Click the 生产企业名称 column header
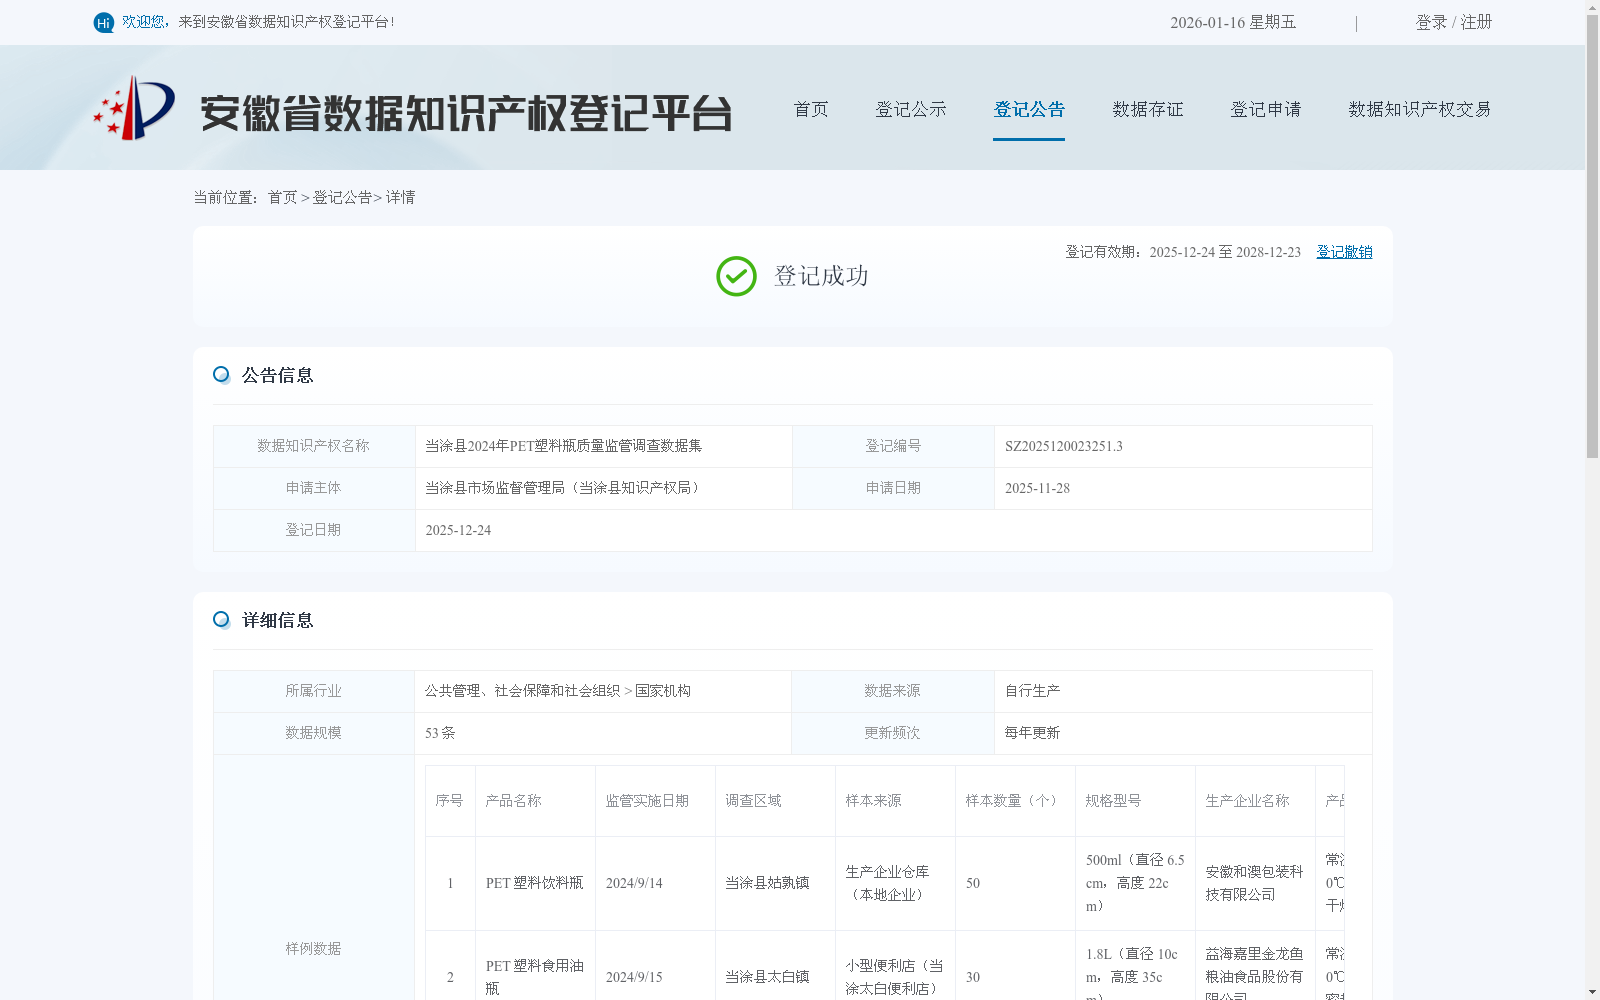Screen dimensions: 1600x1000 (1255, 801)
